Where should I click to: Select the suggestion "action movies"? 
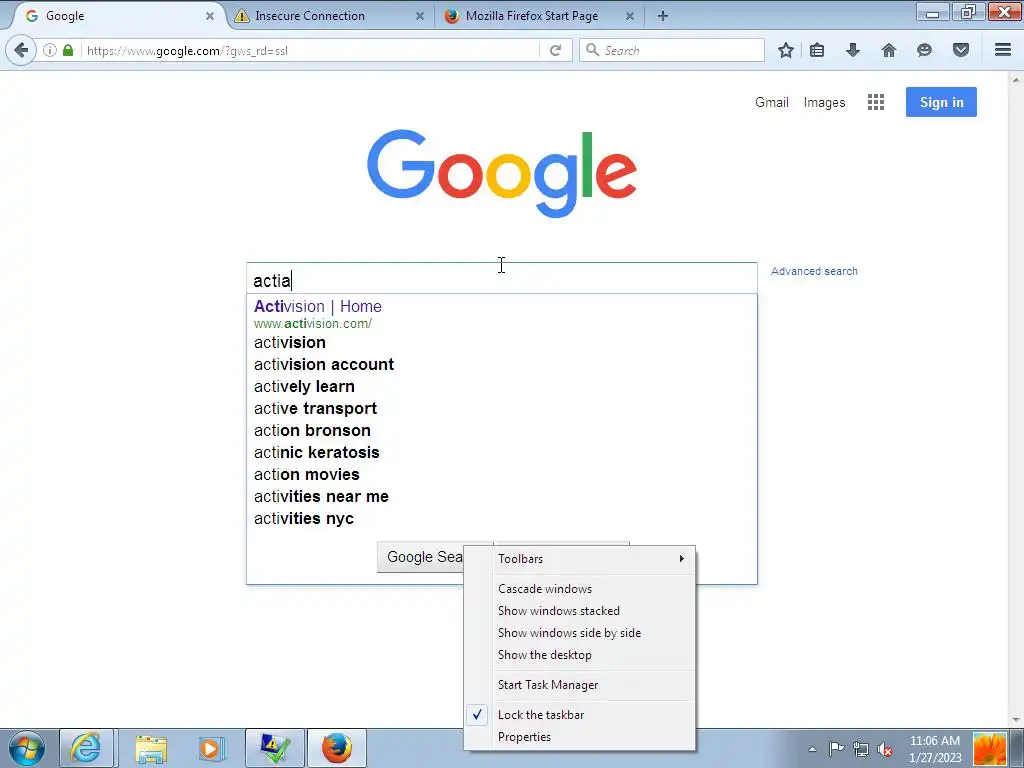click(502, 475)
